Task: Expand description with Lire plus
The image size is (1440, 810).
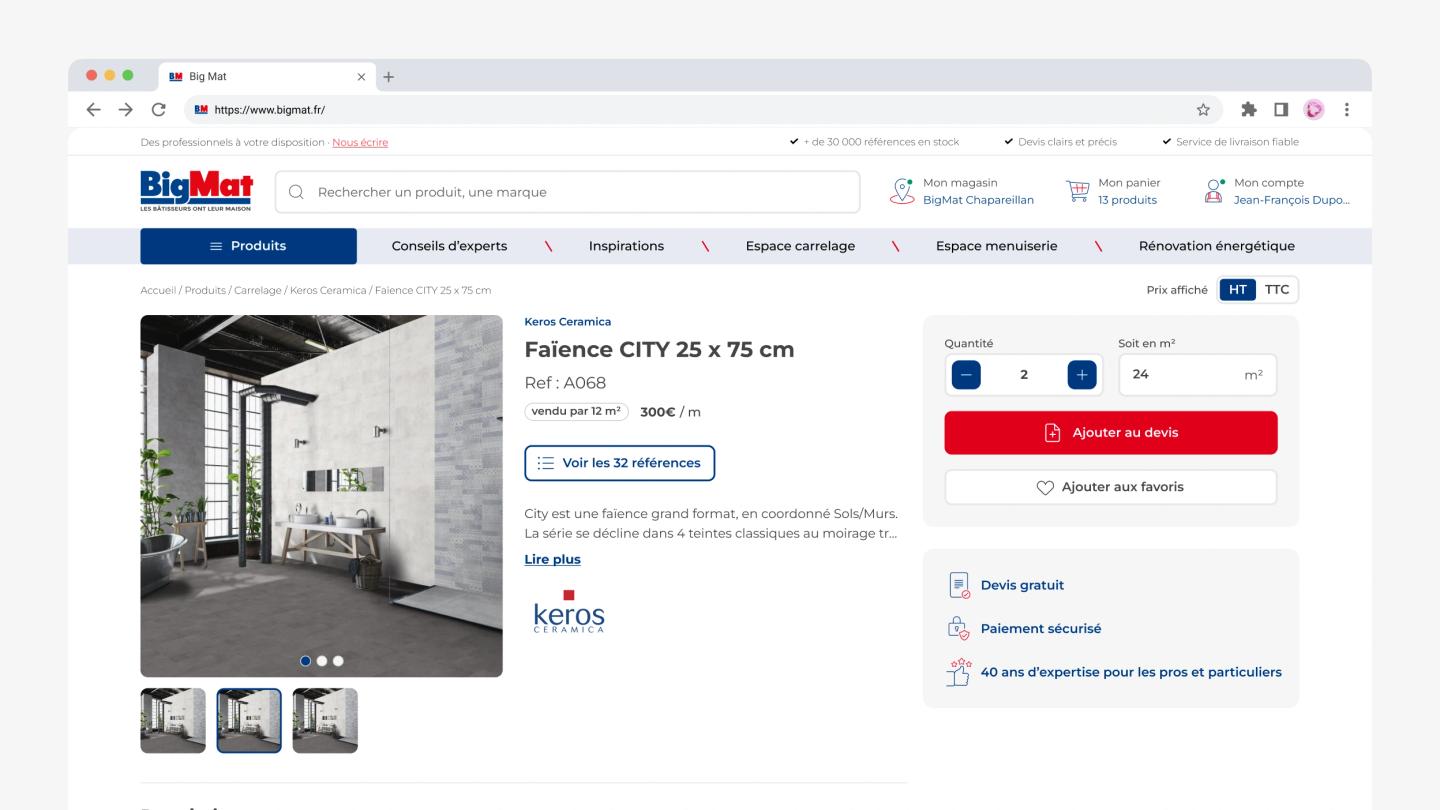Action: point(552,559)
